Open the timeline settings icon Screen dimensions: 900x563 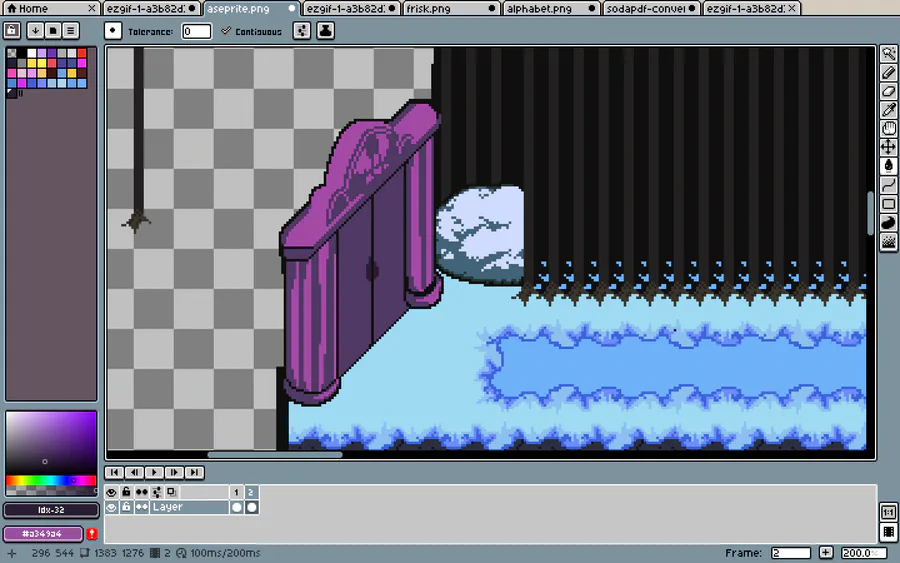click(x=157, y=492)
